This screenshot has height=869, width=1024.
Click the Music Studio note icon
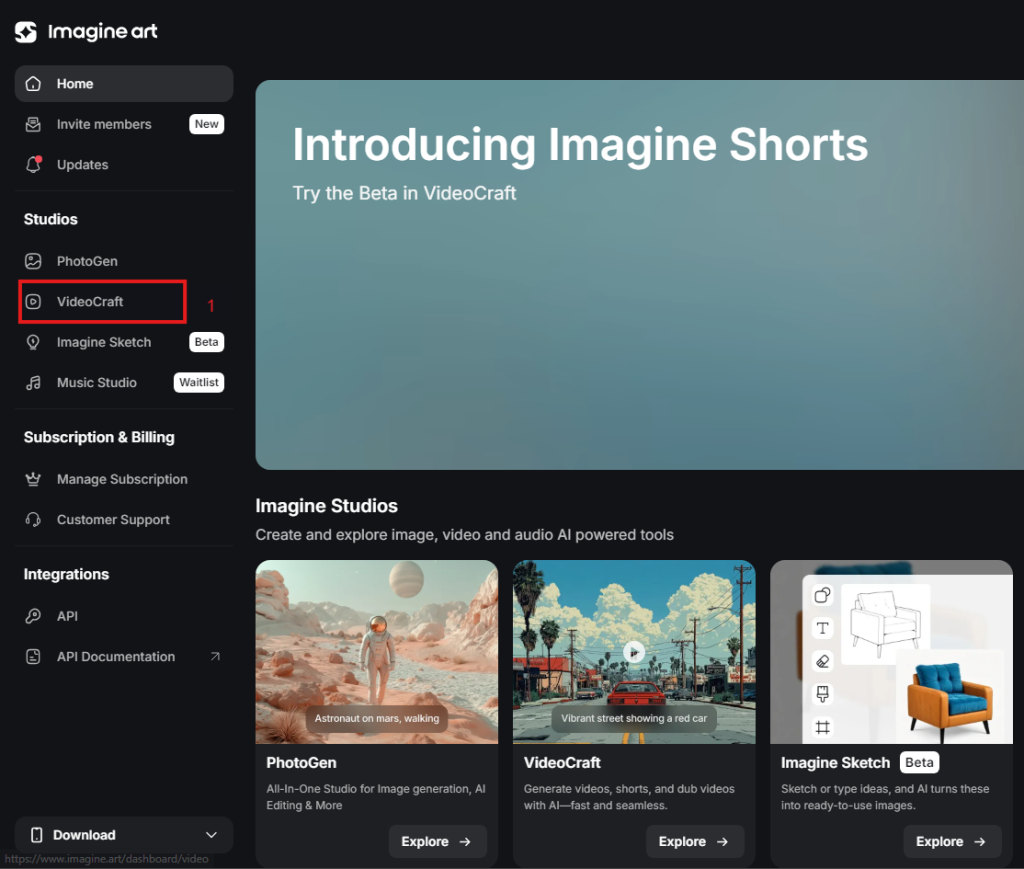(33, 383)
